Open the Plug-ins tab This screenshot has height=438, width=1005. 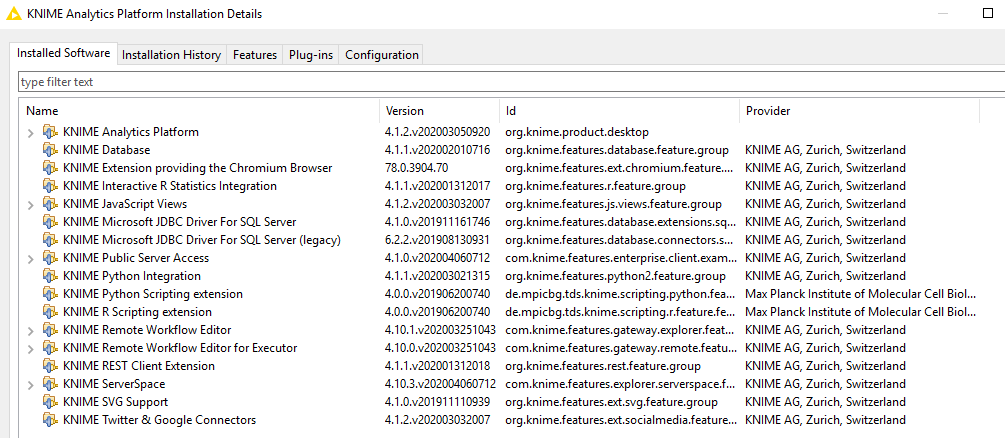point(311,55)
